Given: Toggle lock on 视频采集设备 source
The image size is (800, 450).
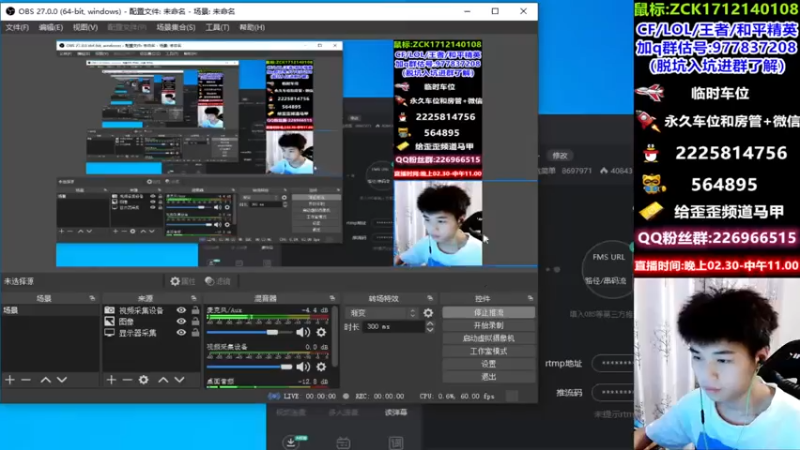Looking at the screenshot, I should [x=195, y=310].
